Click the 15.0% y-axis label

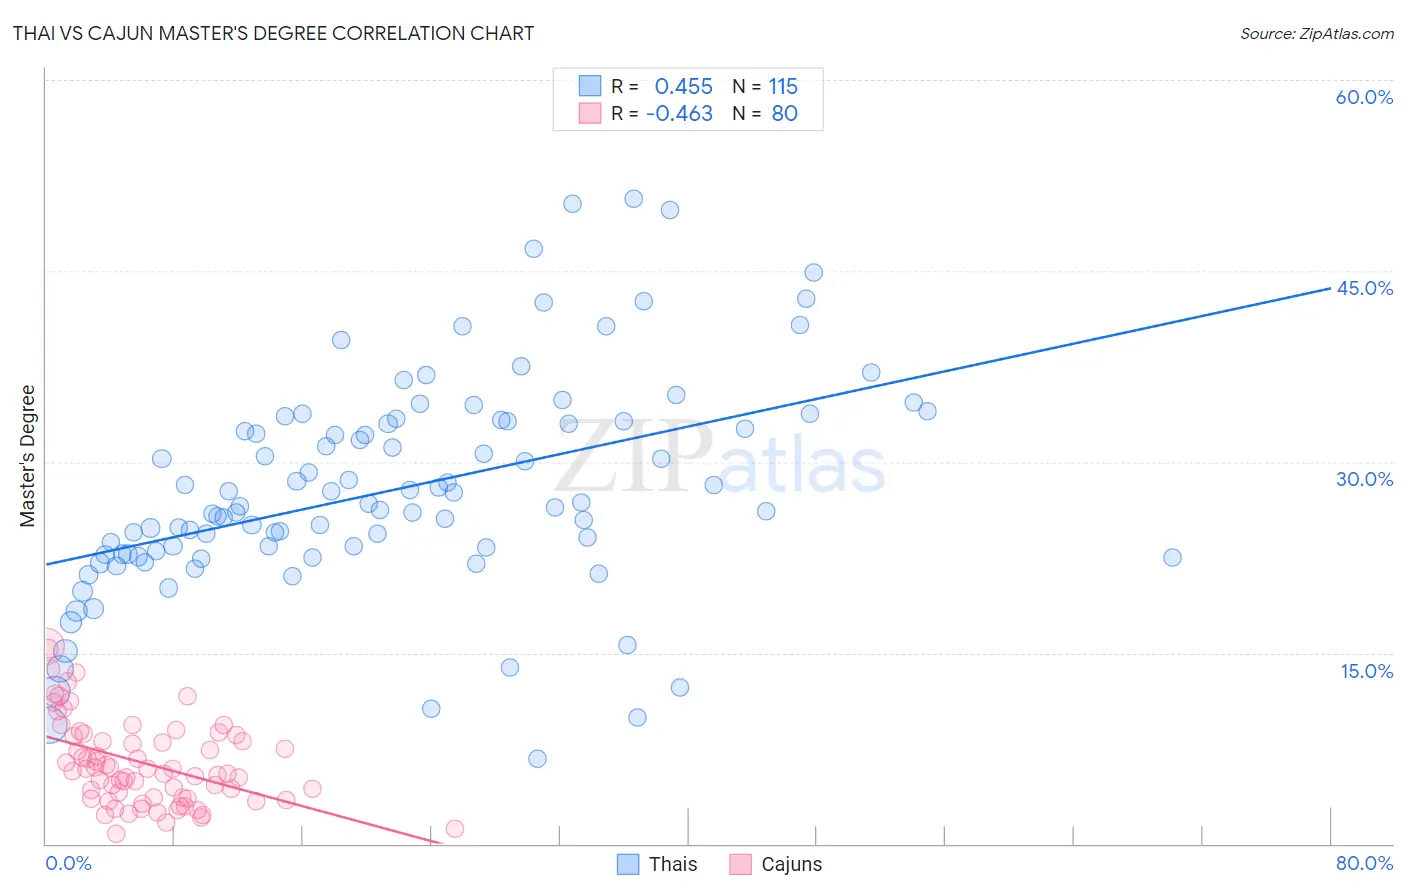pyautogui.click(x=1366, y=671)
